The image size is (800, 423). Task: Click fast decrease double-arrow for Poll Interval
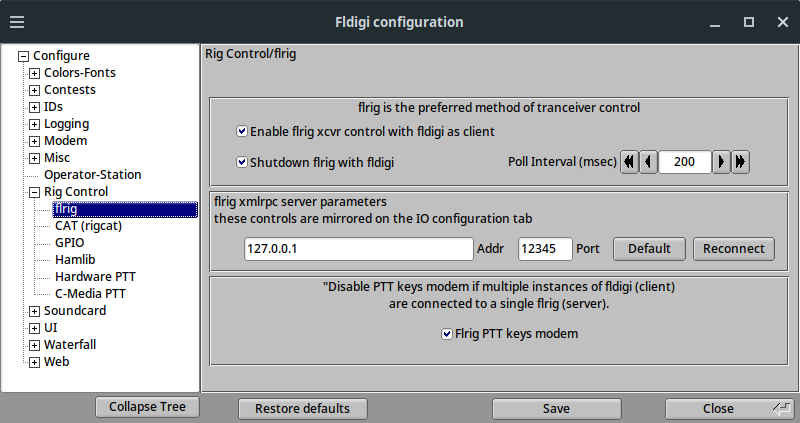click(629, 161)
